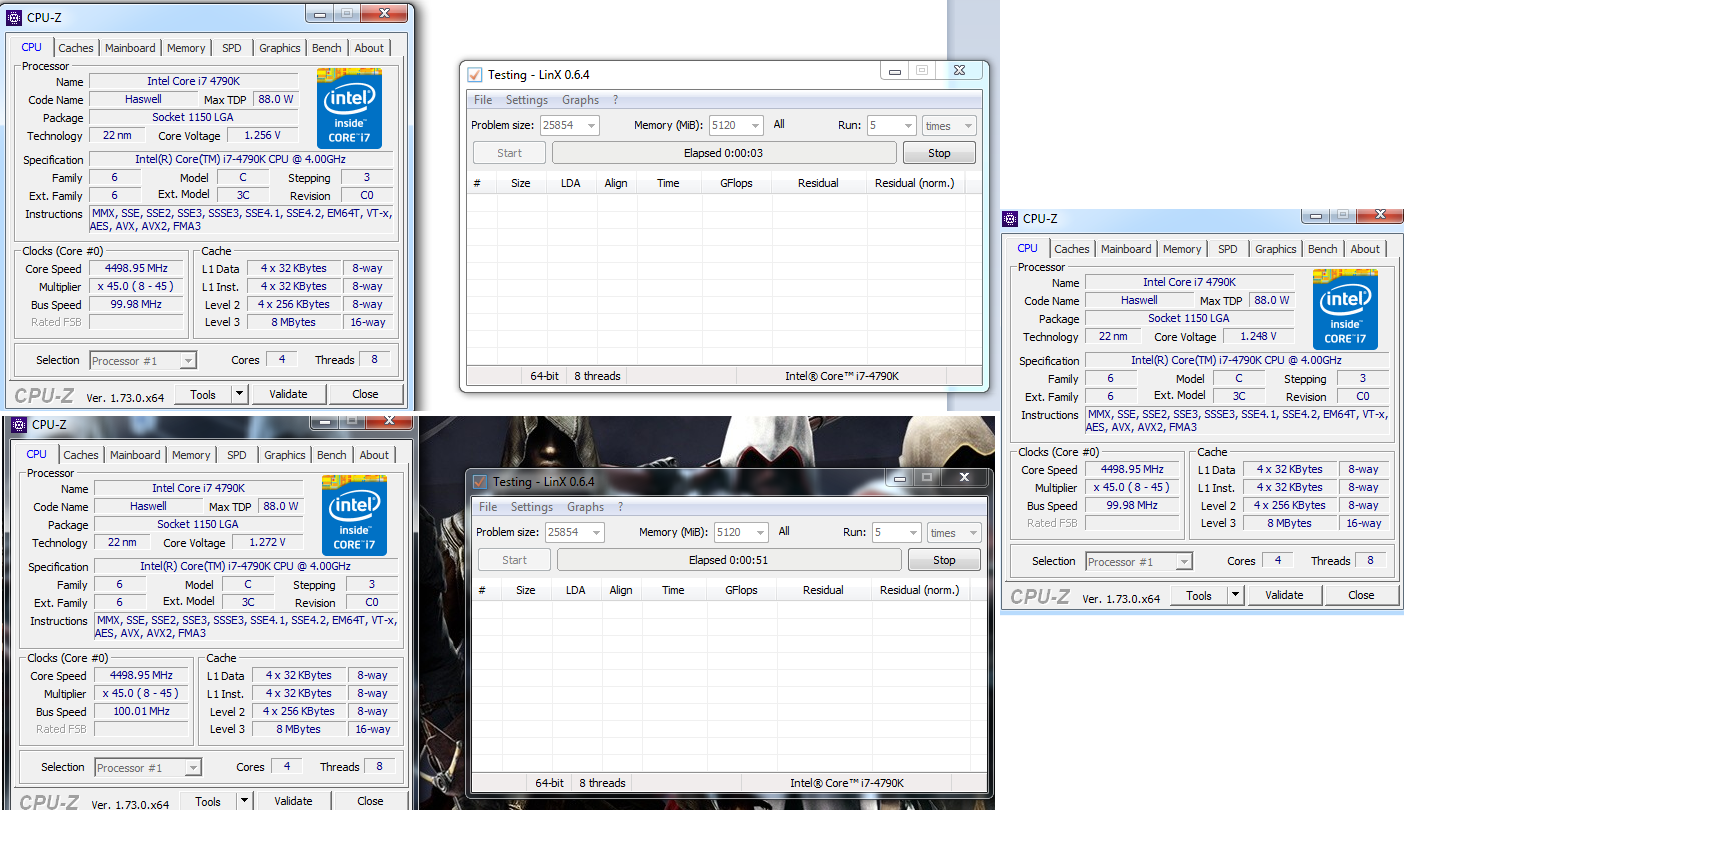Click the CPU-Z title icon in the 1.256 V window
Image resolution: width=1733 pixels, height=850 pixels.
(14, 17)
